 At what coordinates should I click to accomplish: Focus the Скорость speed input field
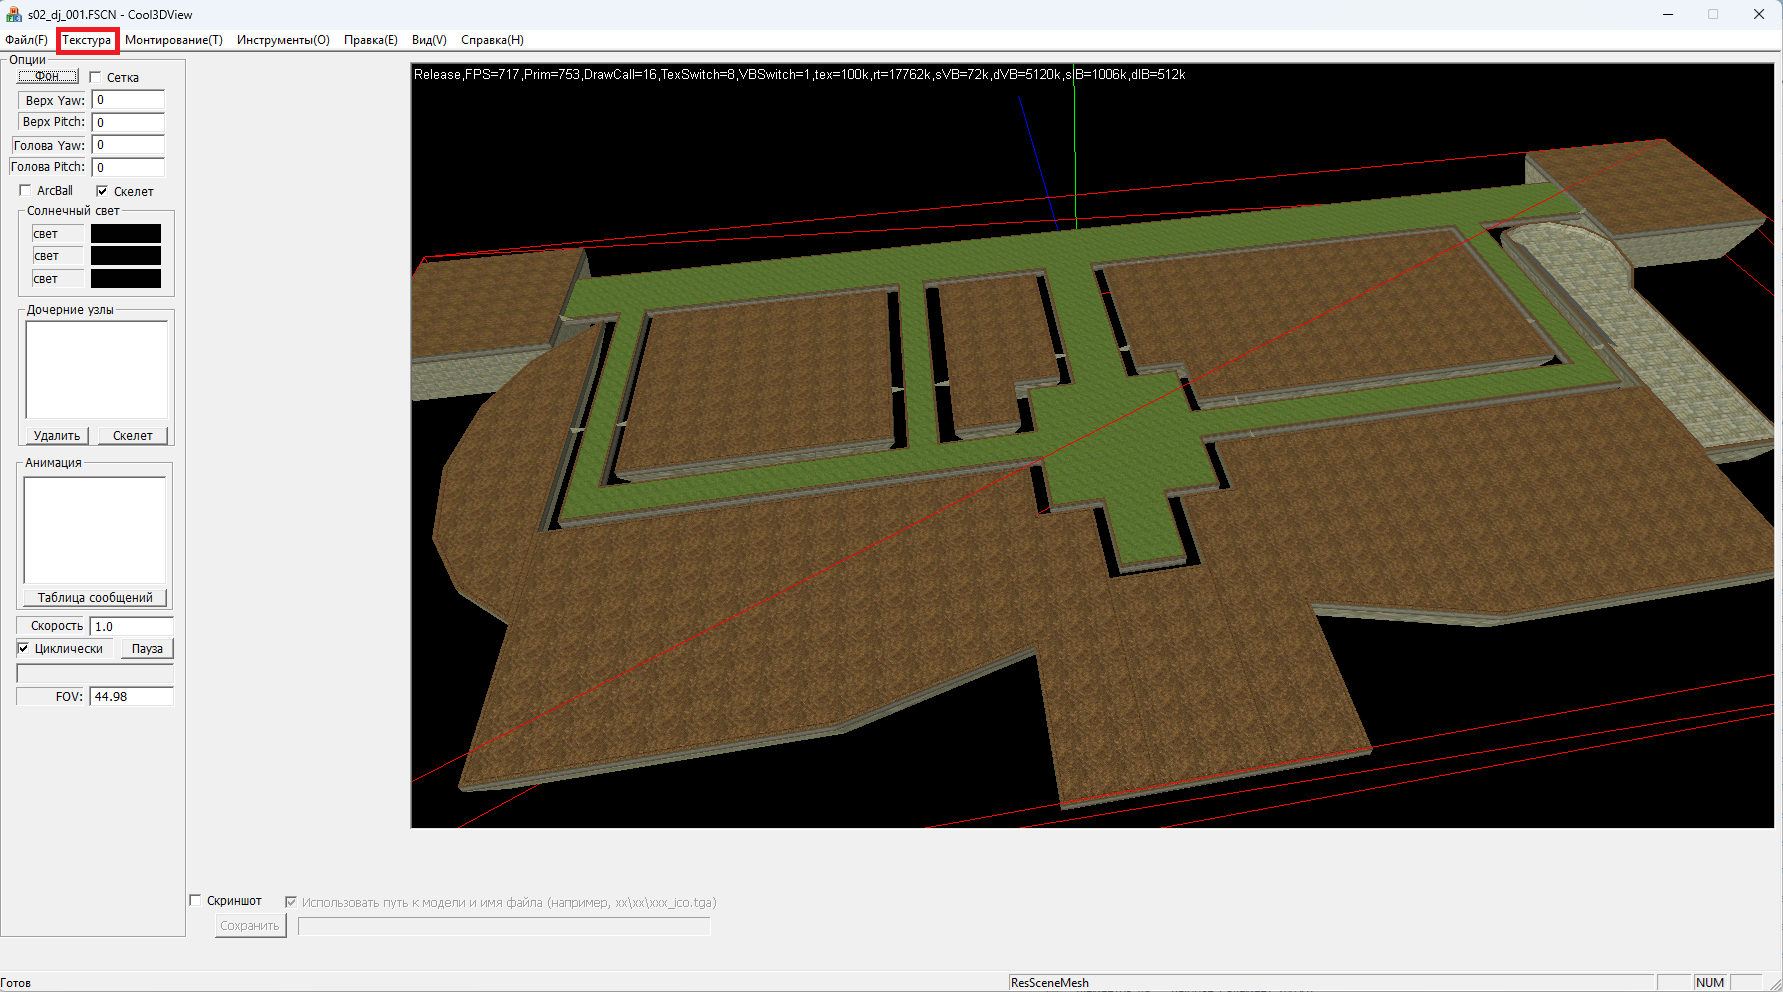(131, 626)
